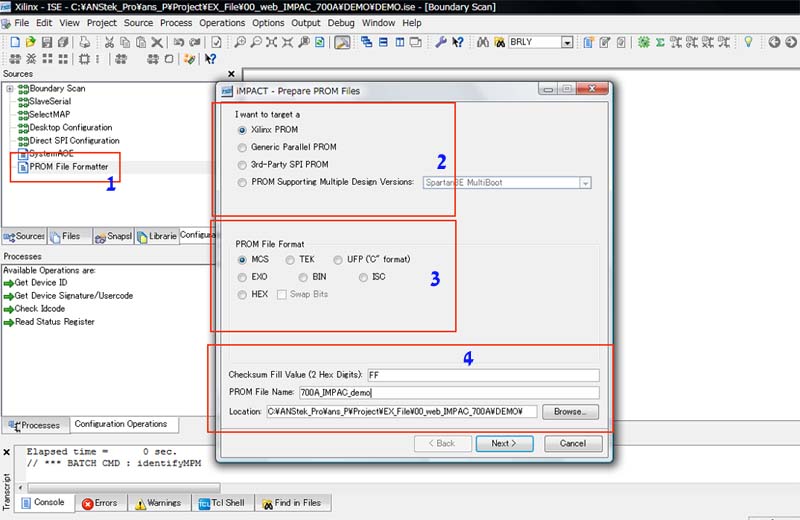Viewport: 800px width, 520px height.
Task: Click the Save diskette toolbar icon
Action: 46,42
